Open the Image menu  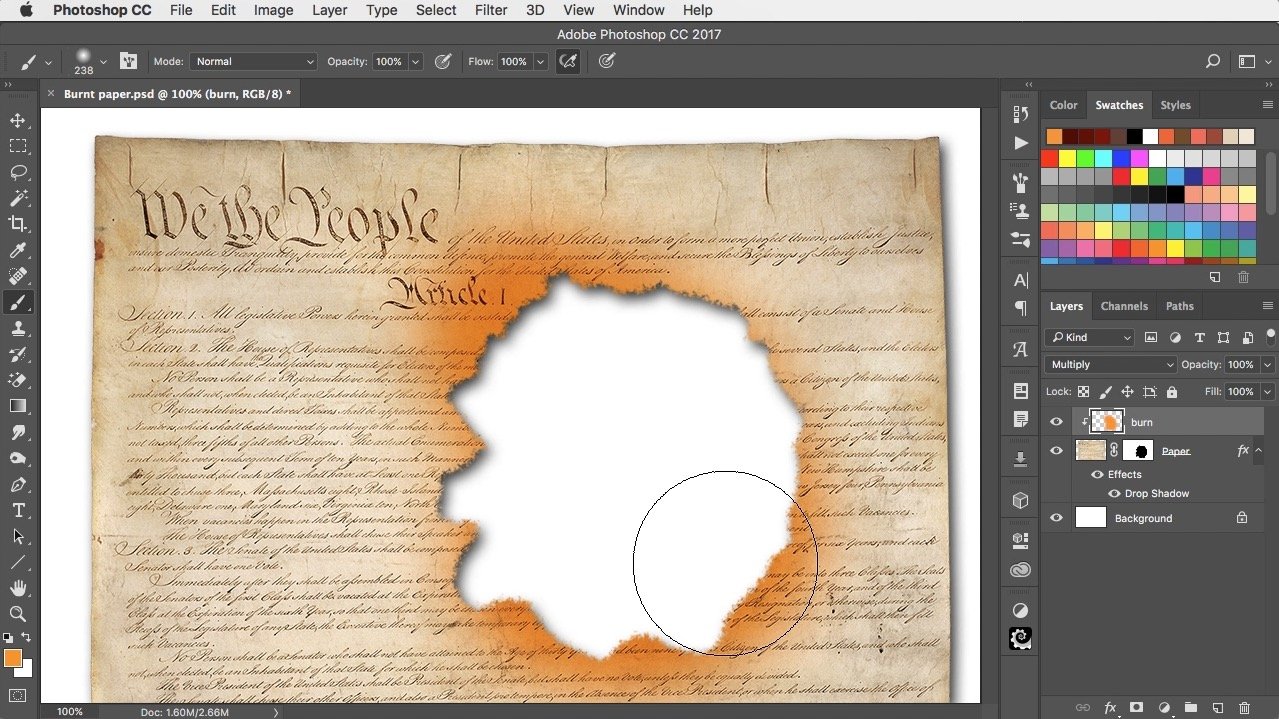point(273,10)
